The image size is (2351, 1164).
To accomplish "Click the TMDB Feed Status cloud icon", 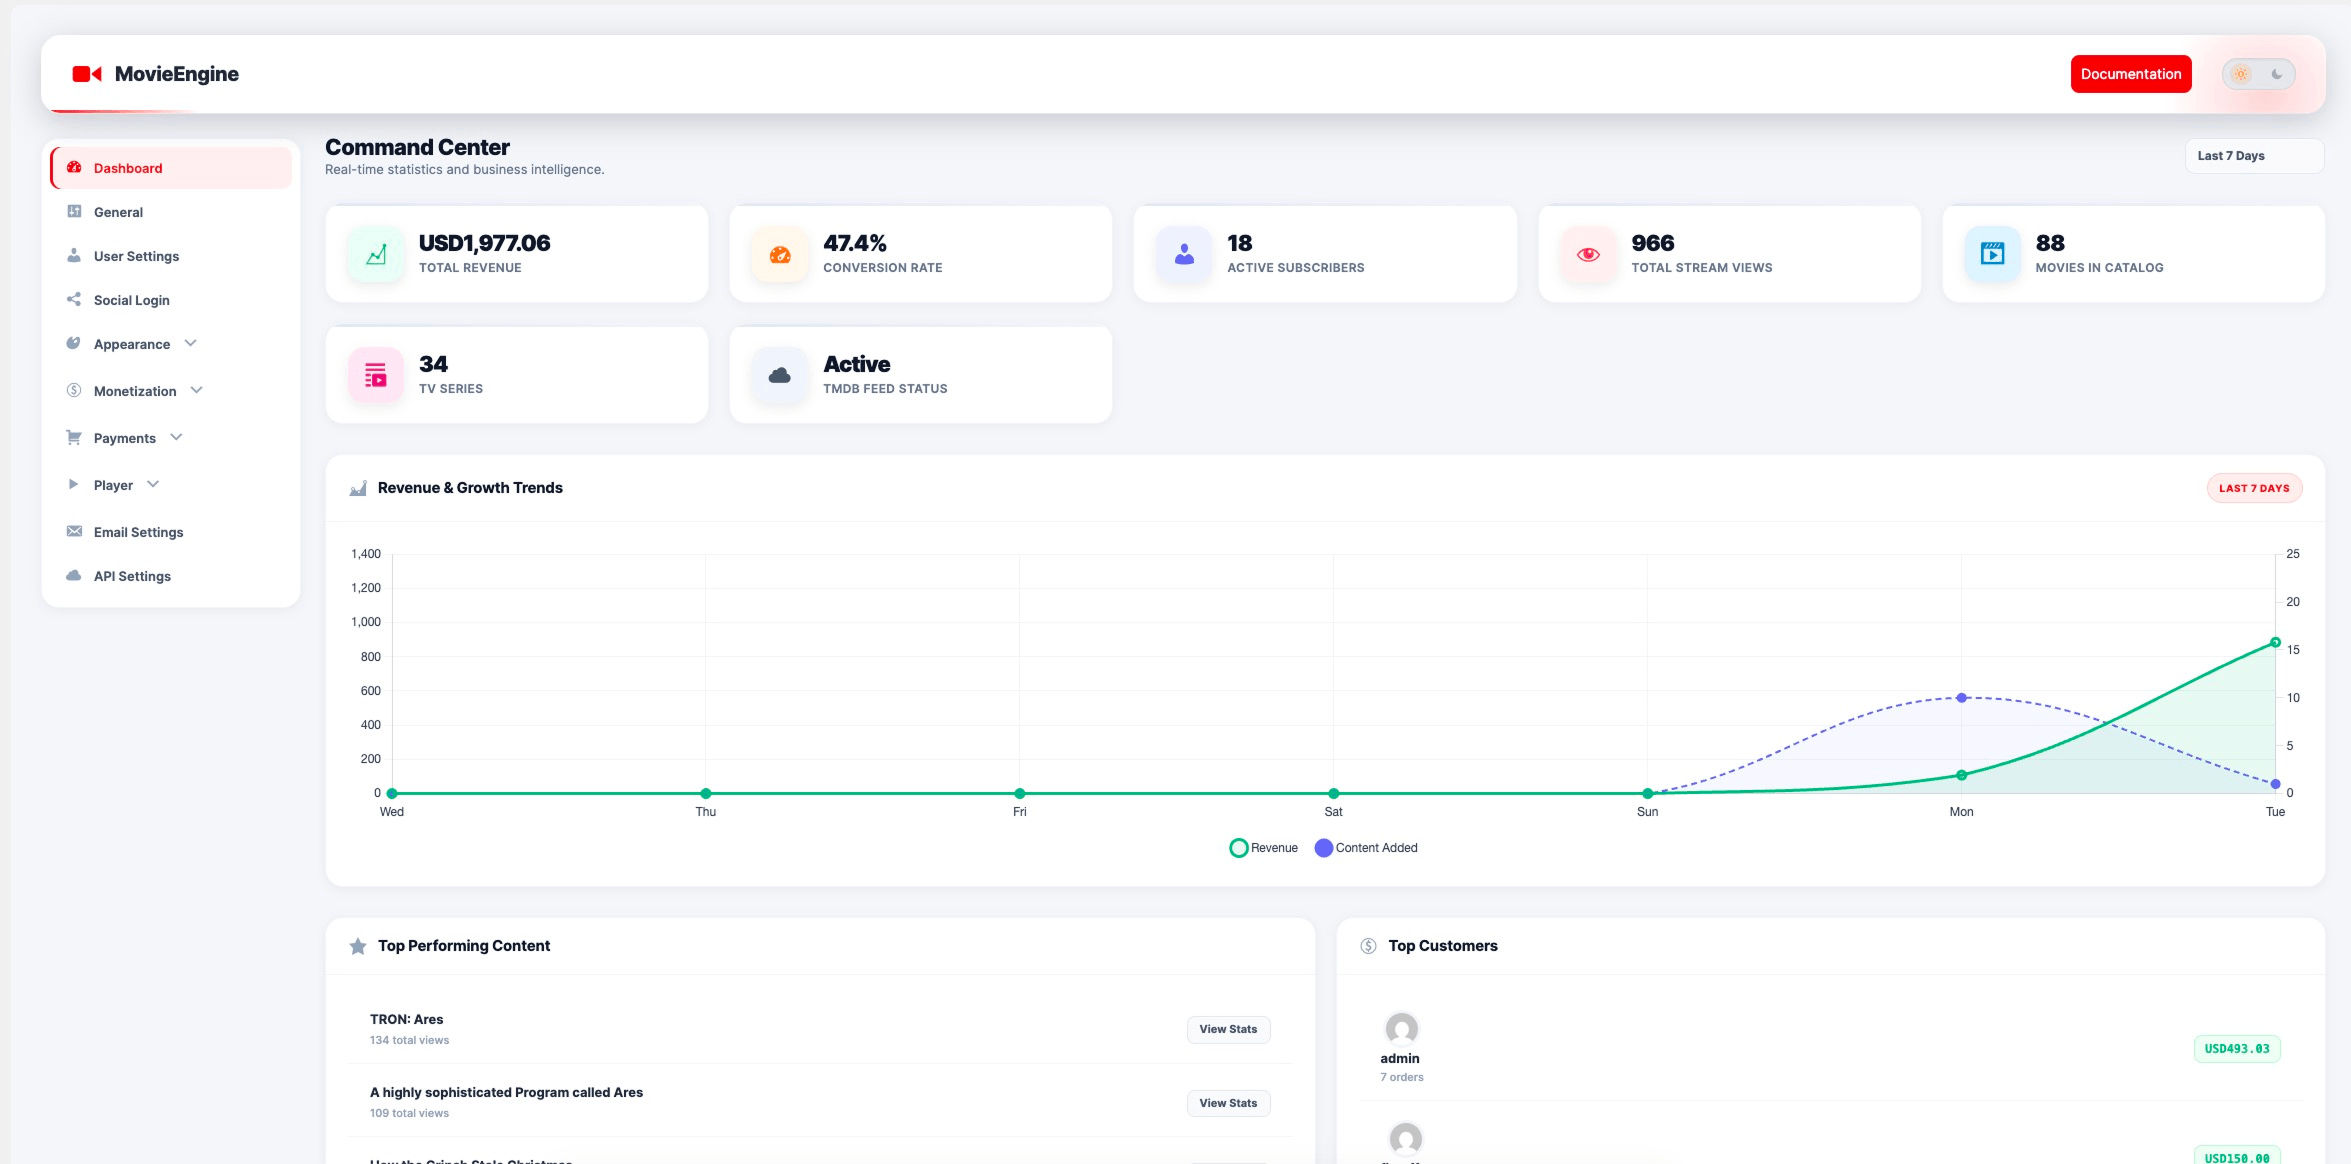I will pos(780,376).
